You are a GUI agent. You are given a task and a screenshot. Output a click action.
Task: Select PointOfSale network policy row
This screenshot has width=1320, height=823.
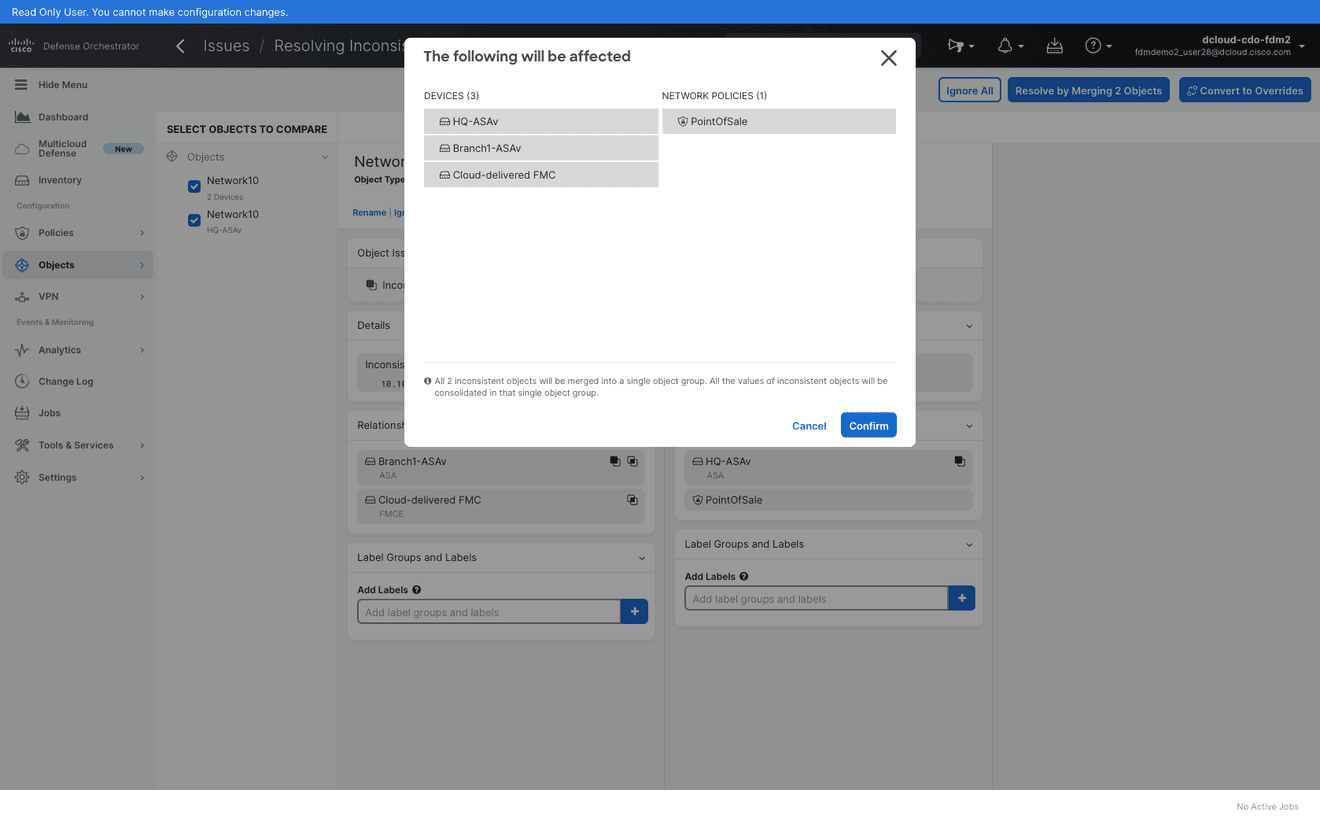click(779, 121)
